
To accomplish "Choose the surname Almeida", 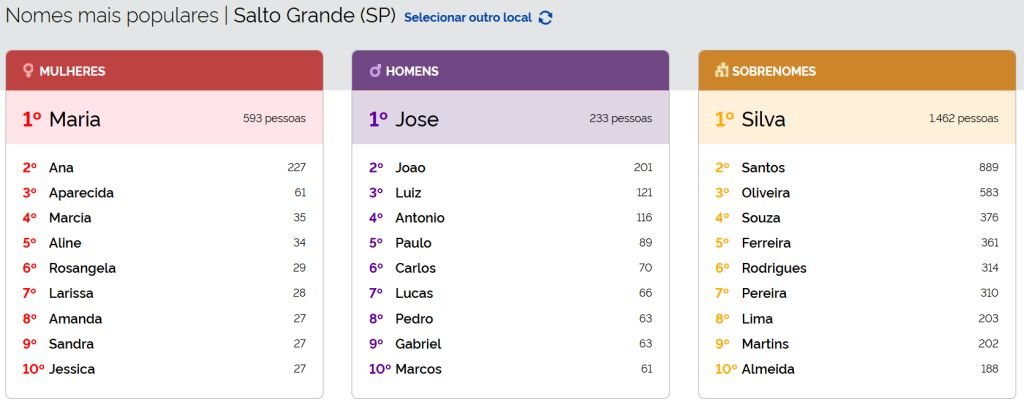I will (768, 369).
